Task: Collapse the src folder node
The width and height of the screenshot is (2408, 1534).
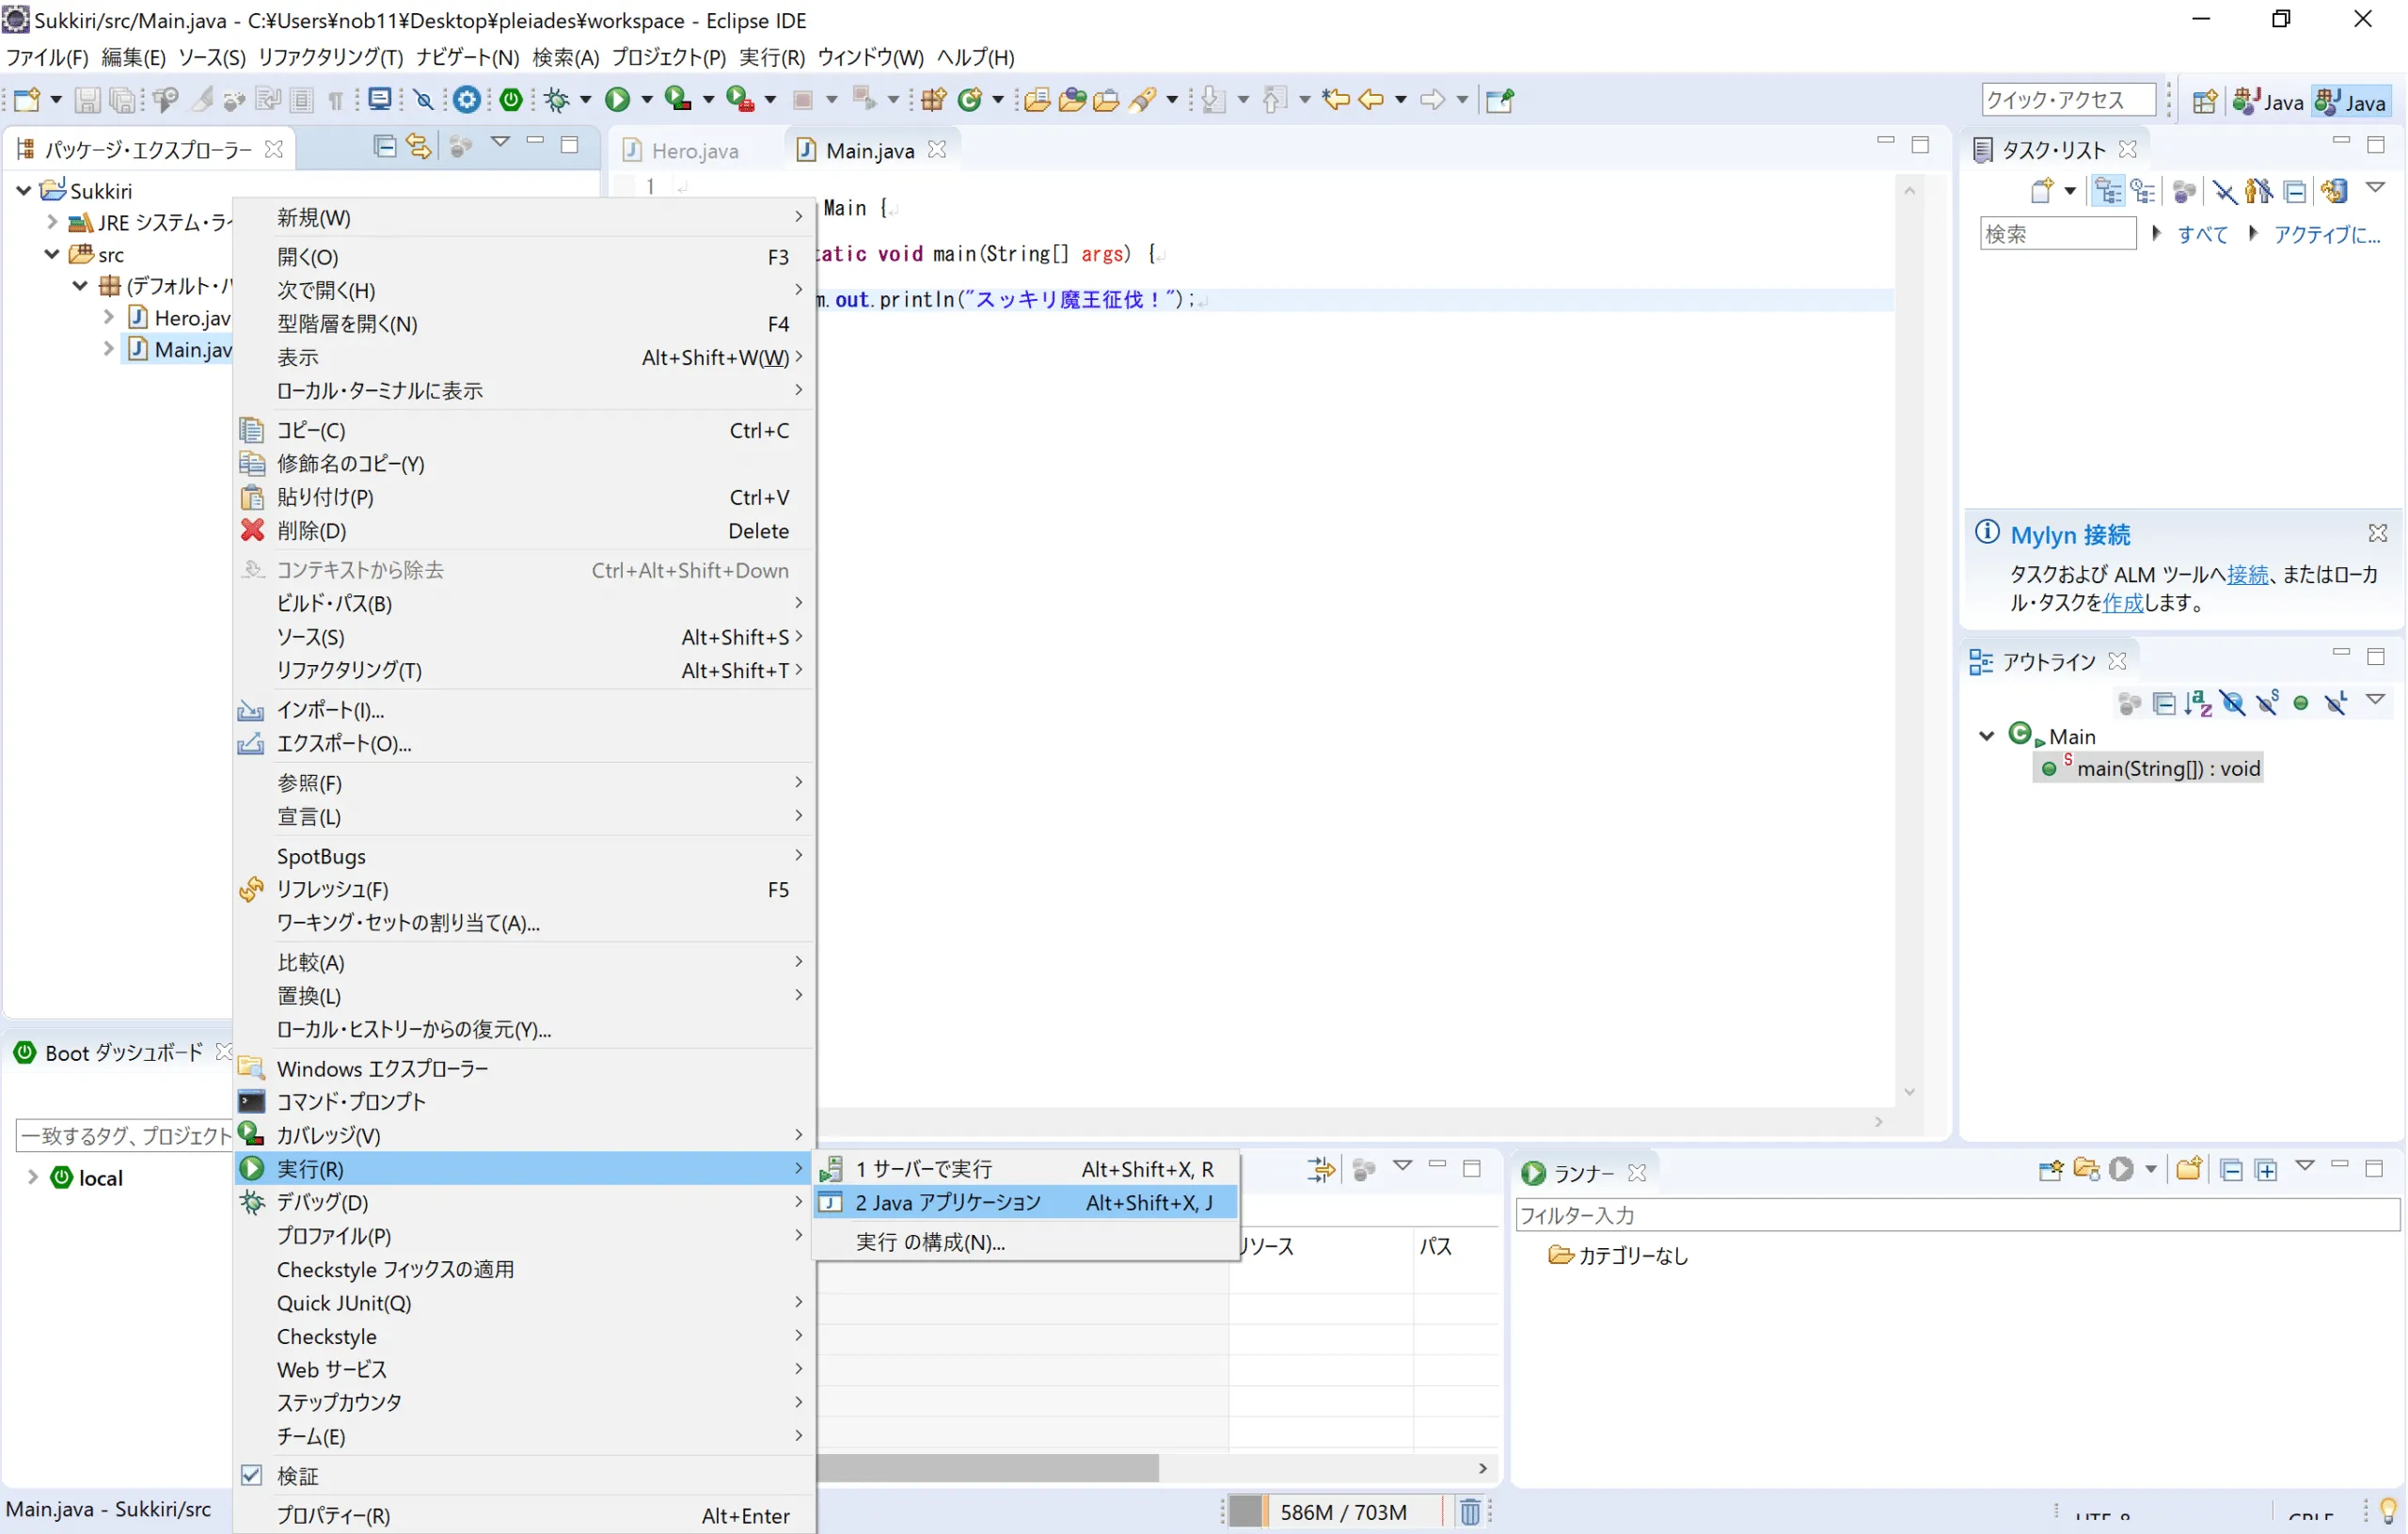Action: pyautogui.click(x=52, y=254)
